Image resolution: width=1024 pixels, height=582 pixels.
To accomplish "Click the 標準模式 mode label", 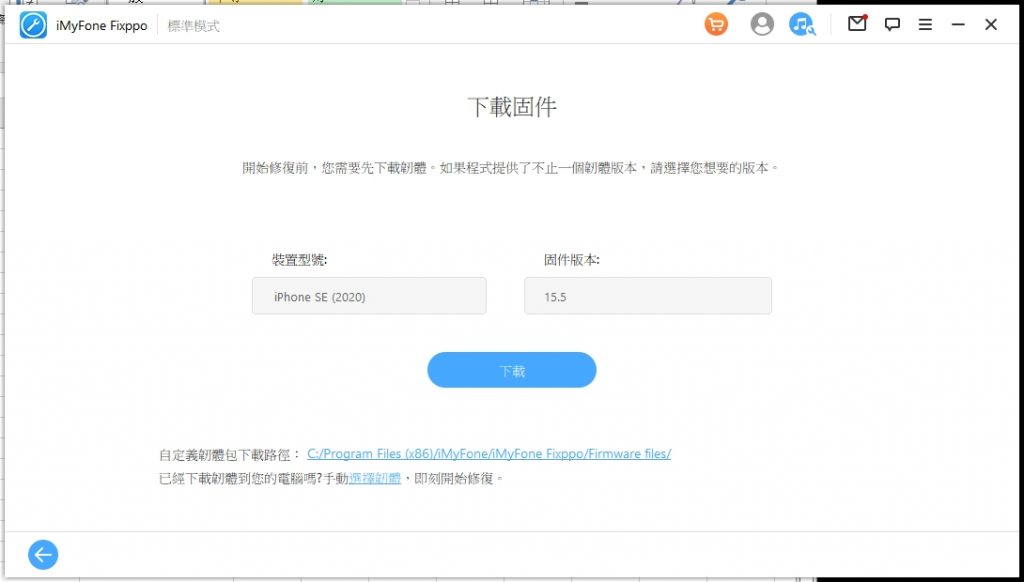I will pos(194,26).
